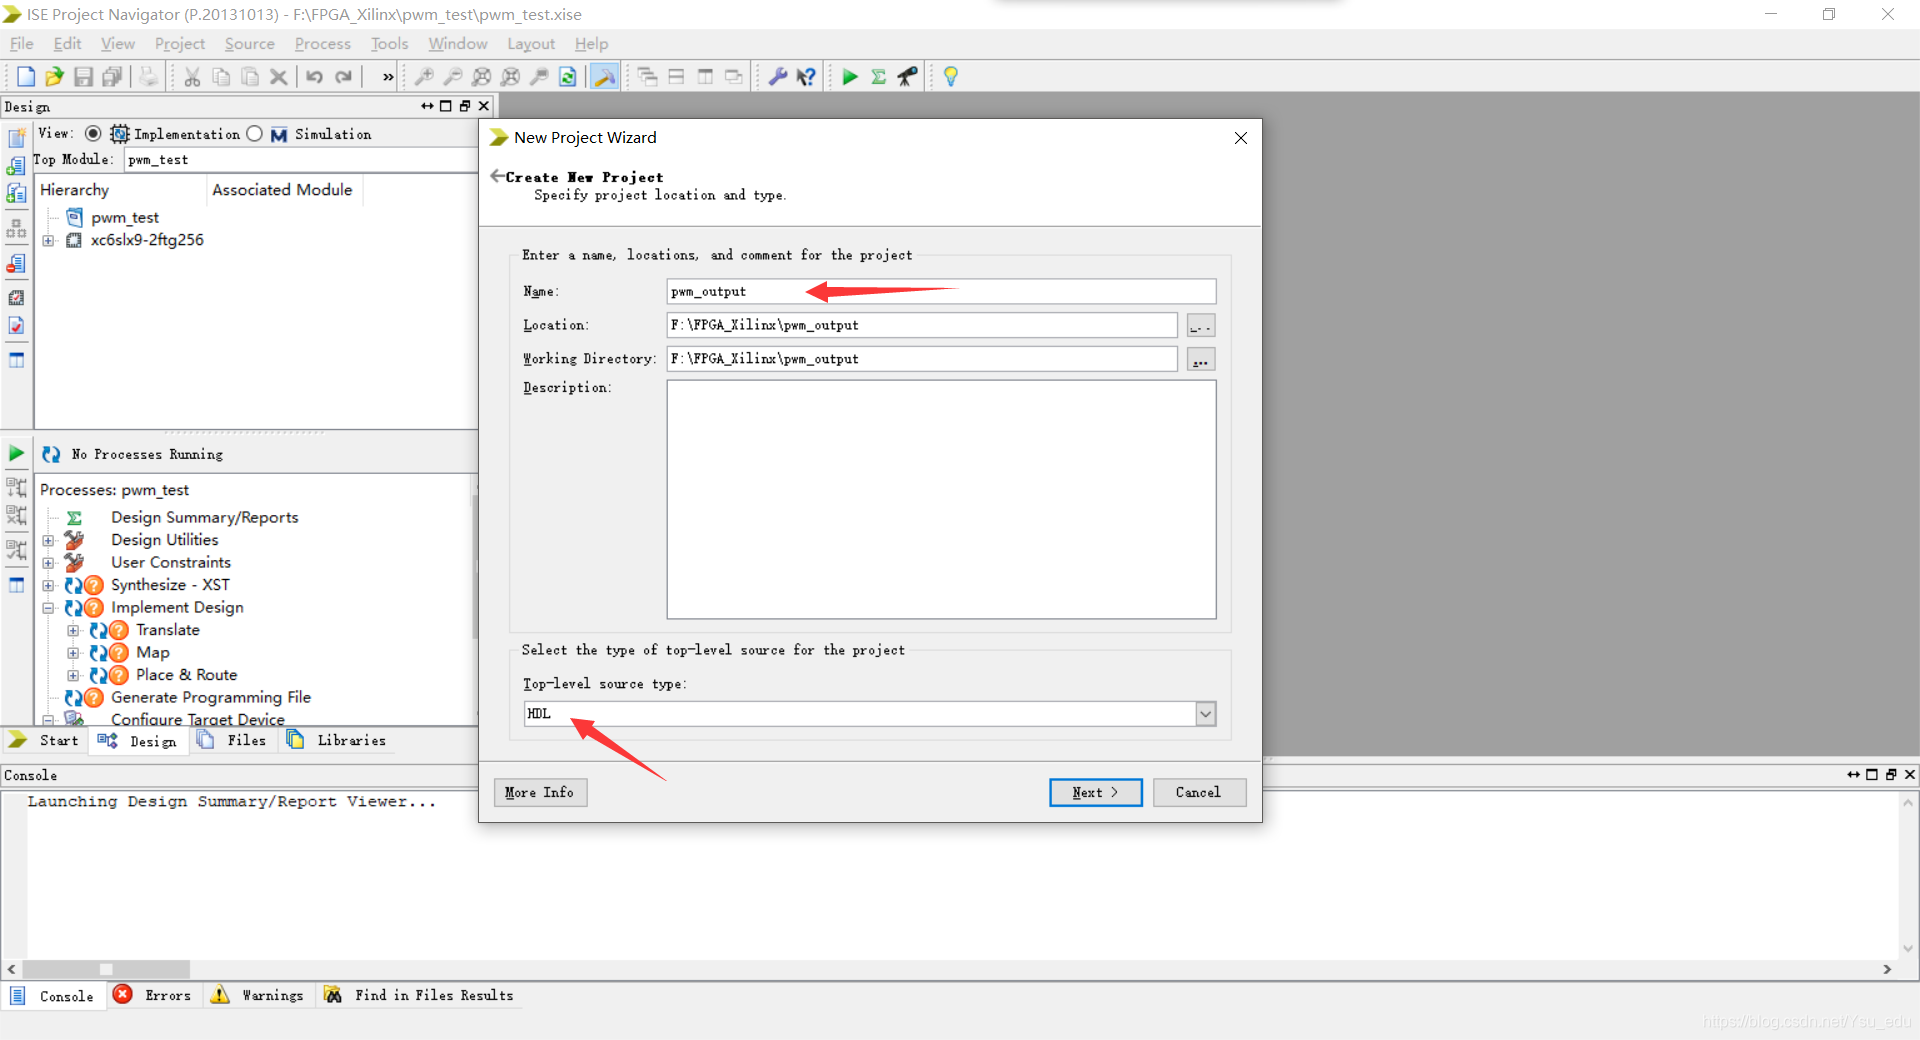1920x1040 pixels.
Task: Show more toolbar buttons via chevron
Action: 388,77
